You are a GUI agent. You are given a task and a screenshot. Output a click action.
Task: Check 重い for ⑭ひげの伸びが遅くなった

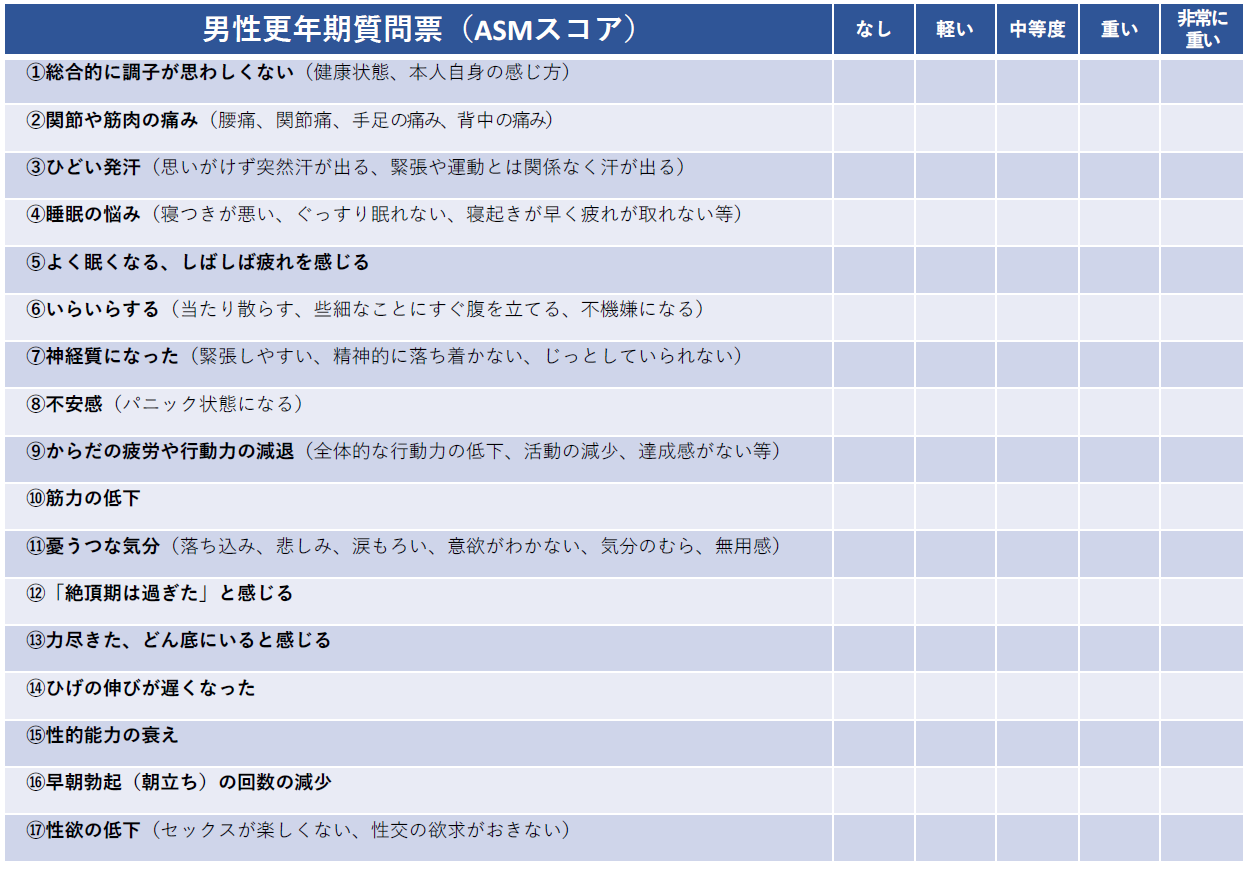pyautogui.click(x=1119, y=695)
